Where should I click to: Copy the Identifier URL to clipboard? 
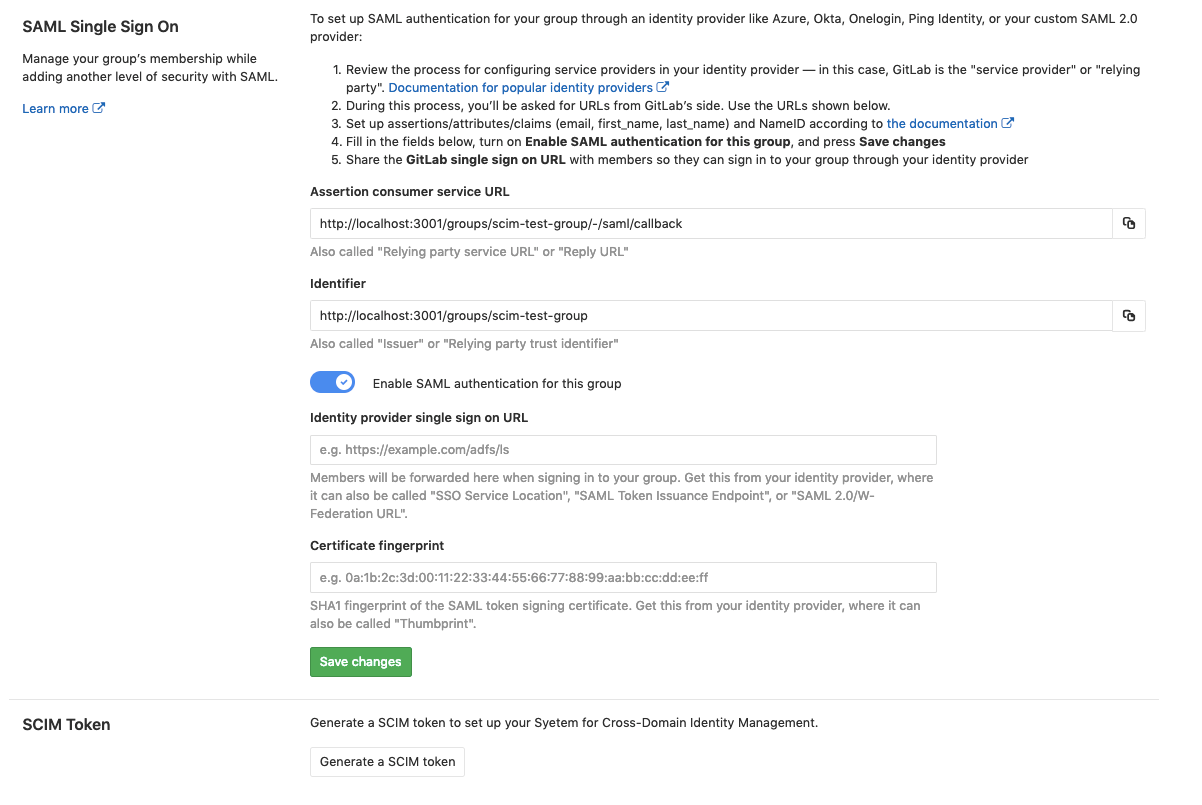(x=1128, y=316)
